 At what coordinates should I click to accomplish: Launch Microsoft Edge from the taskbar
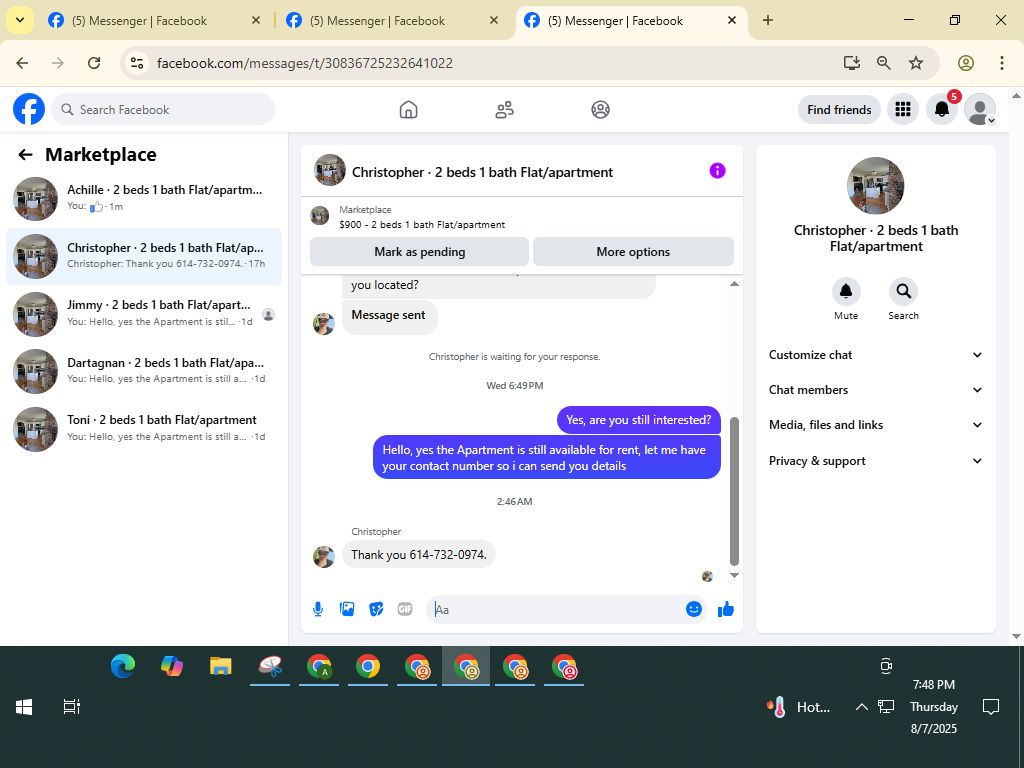(x=123, y=667)
